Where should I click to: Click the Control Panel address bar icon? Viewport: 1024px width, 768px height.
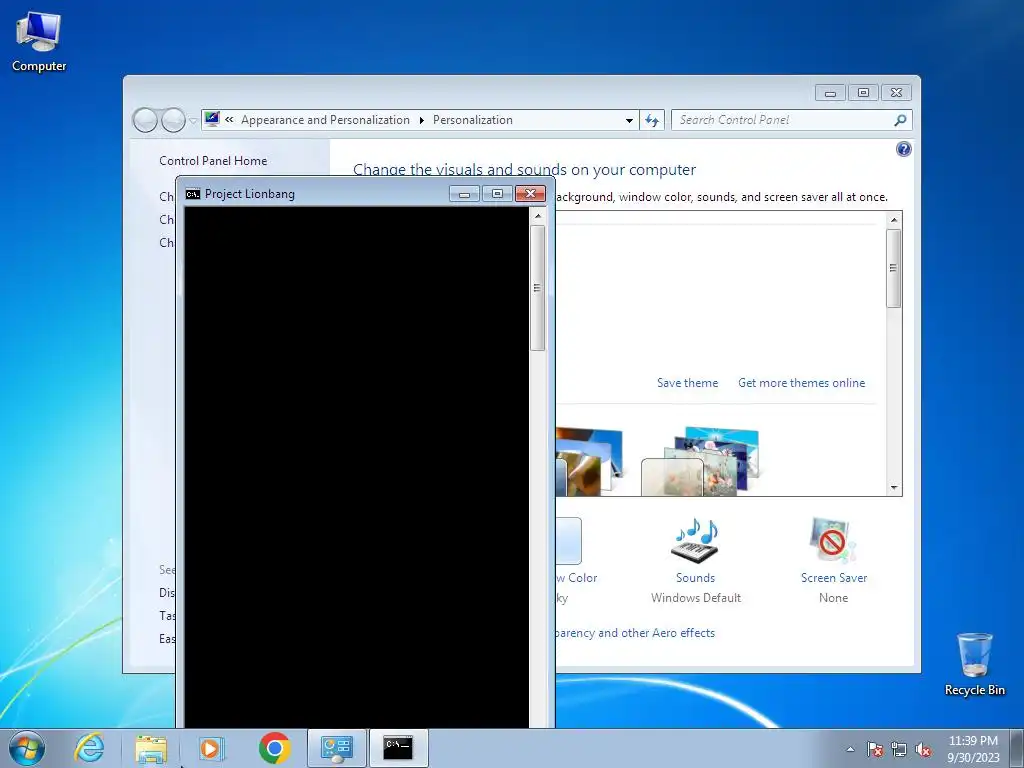tap(212, 119)
